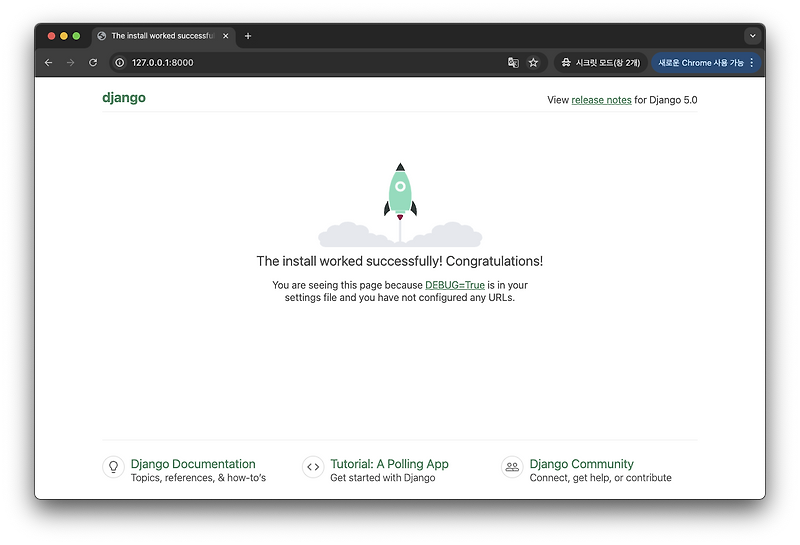View site information icon in address bar
The image size is (800, 545).
click(119, 63)
